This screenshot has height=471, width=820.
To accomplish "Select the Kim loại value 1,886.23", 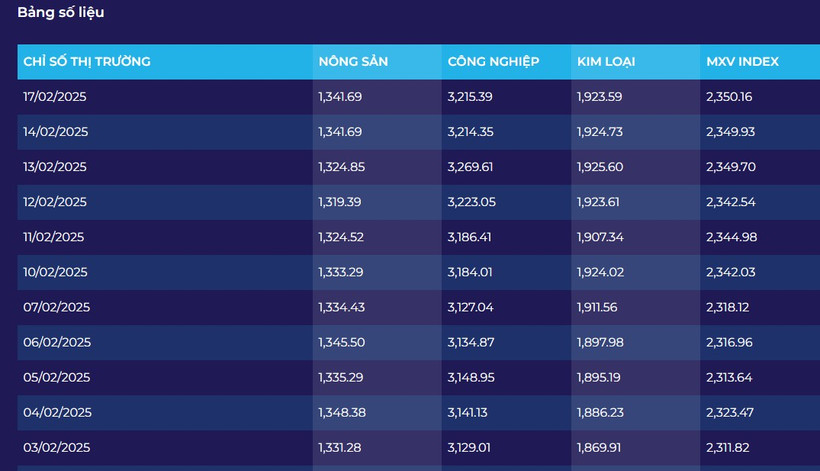I will 600,412.
